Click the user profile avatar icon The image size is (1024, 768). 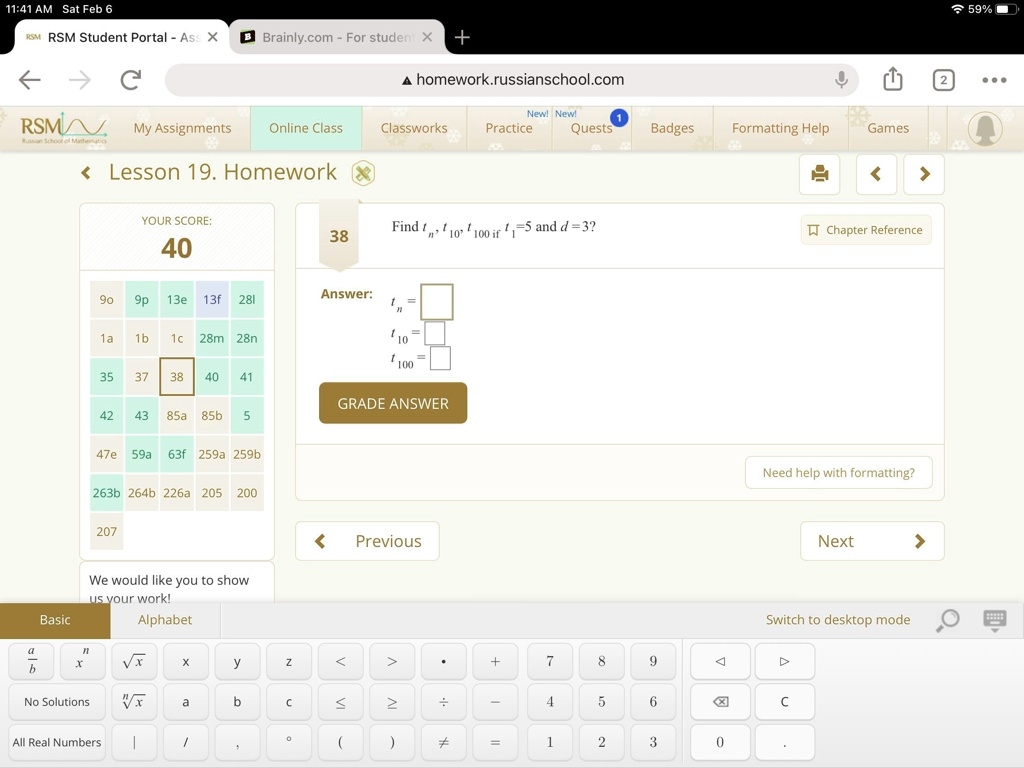pos(985,129)
